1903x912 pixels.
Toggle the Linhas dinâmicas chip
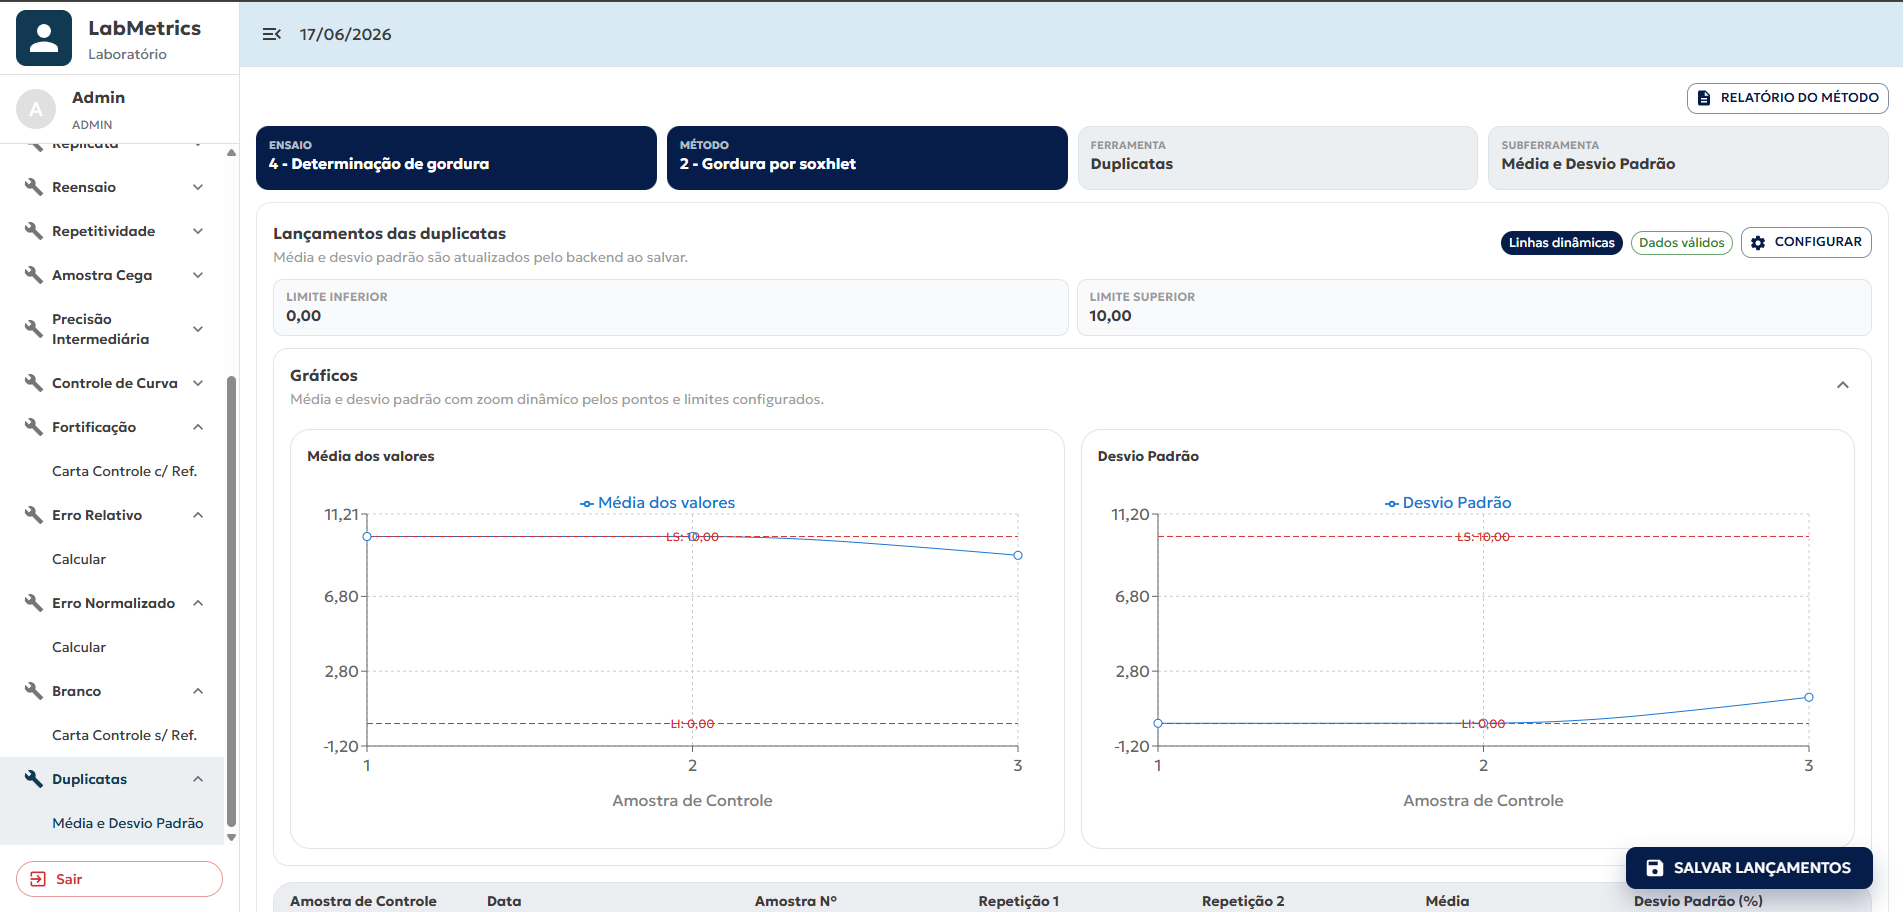pyautogui.click(x=1561, y=243)
